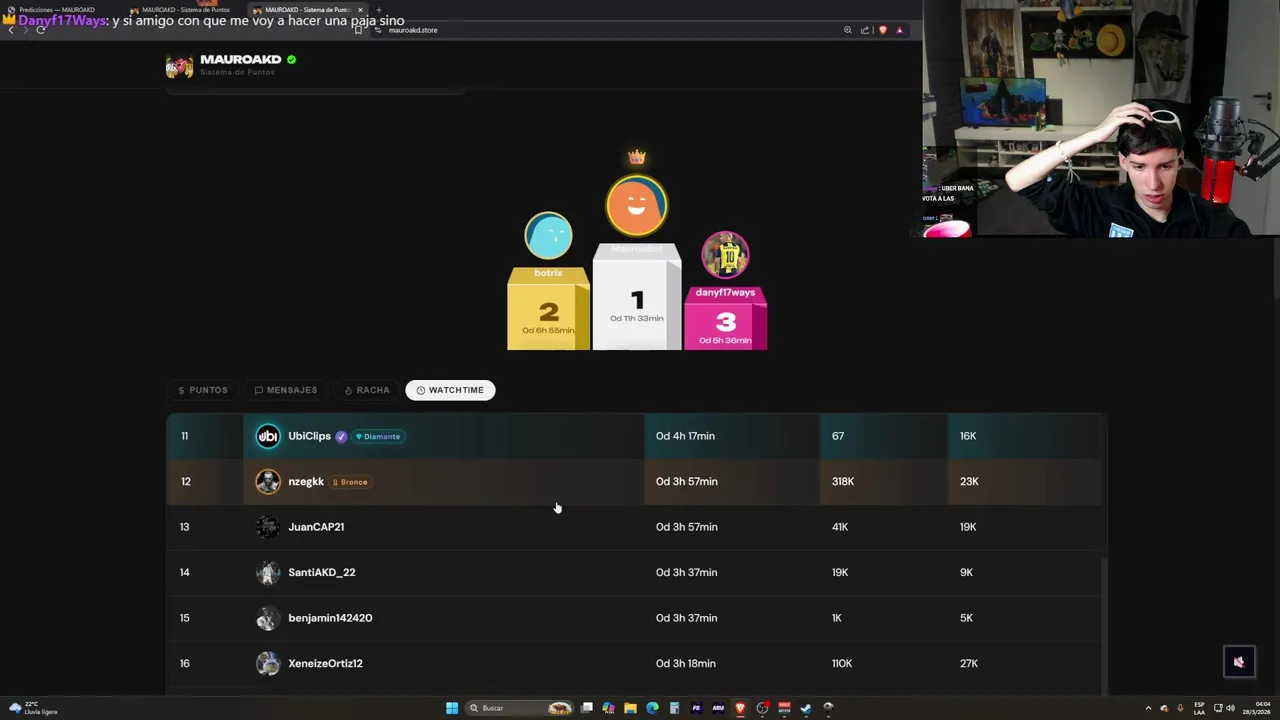The height and width of the screenshot is (720, 1280).
Task: Click the MAUROAKD logo in header
Action: 179,66
